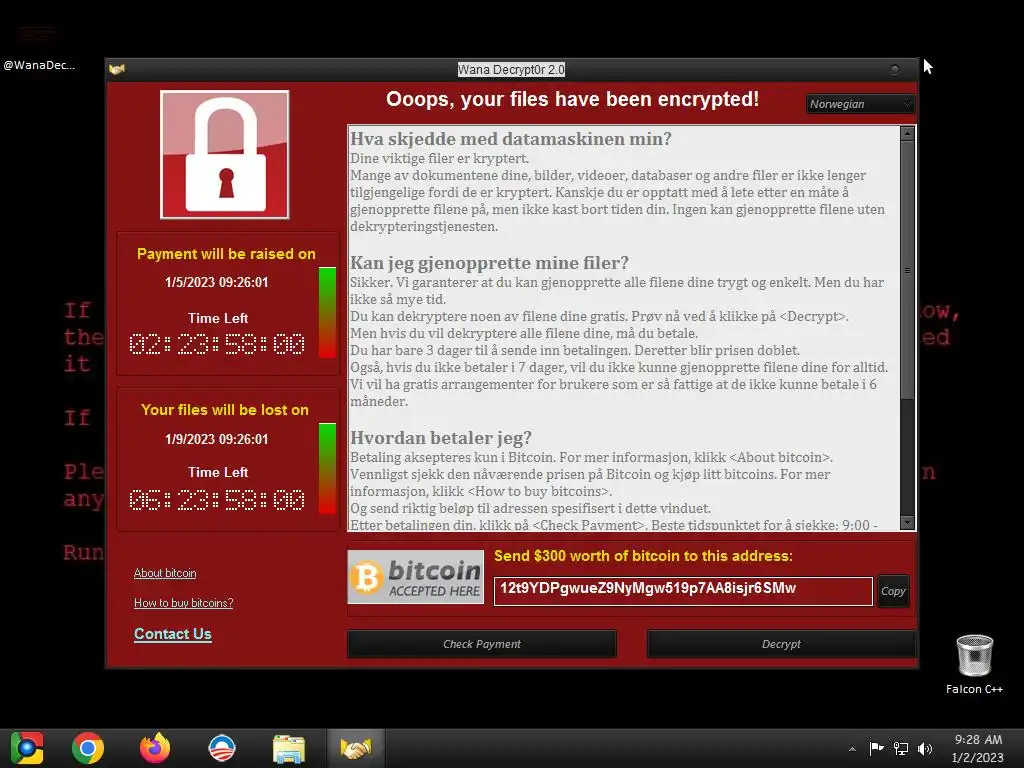Click the 'Payment will be raised on' label
The image size is (1024, 768).
pyautogui.click(x=226, y=254)
